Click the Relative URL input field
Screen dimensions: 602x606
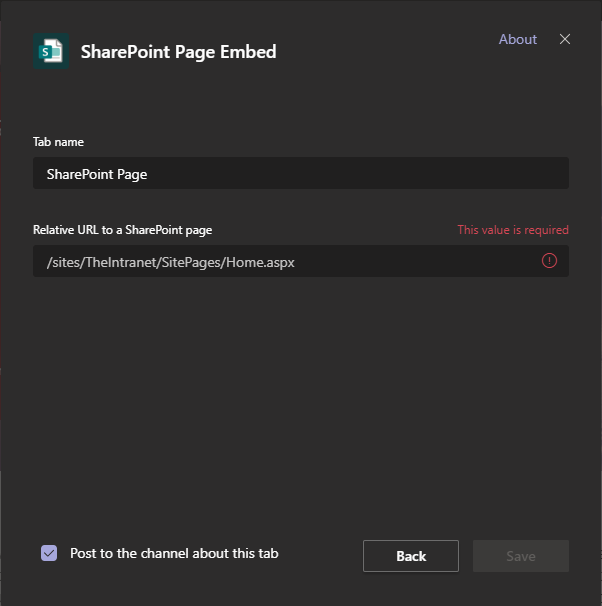pyautogui.click(x=301, y=261)
